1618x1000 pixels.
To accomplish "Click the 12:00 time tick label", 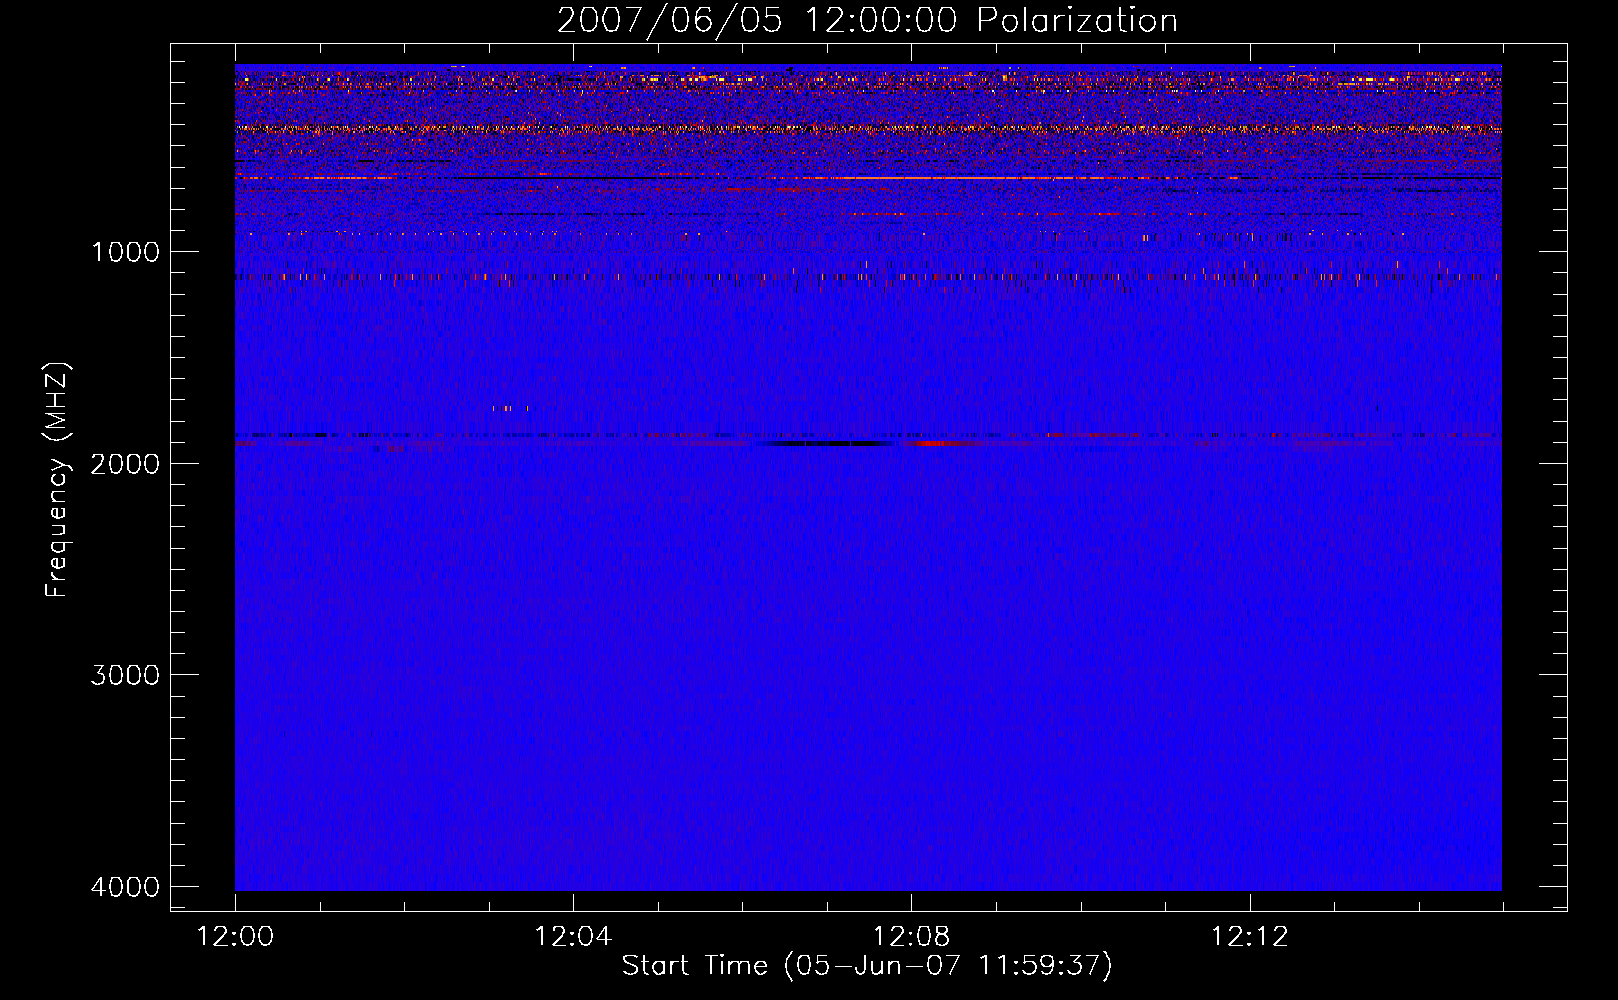I will [x=235, y=937].
